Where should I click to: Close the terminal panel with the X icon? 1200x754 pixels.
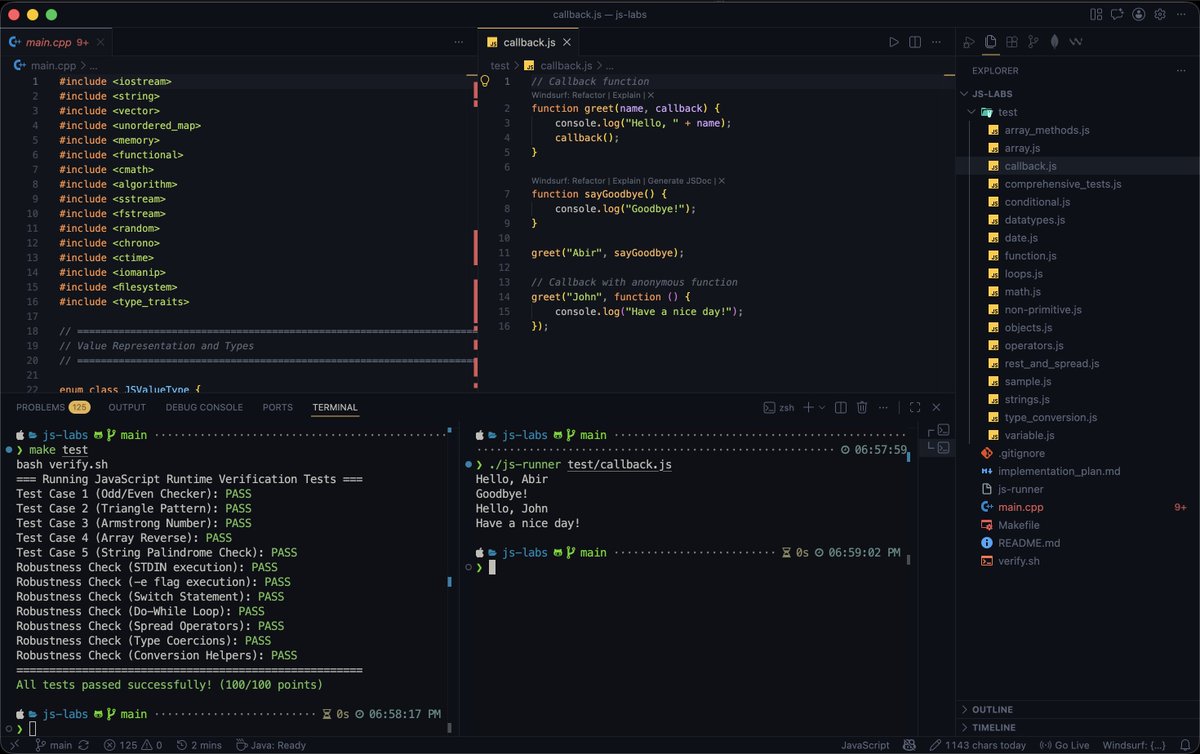(936, 407)
